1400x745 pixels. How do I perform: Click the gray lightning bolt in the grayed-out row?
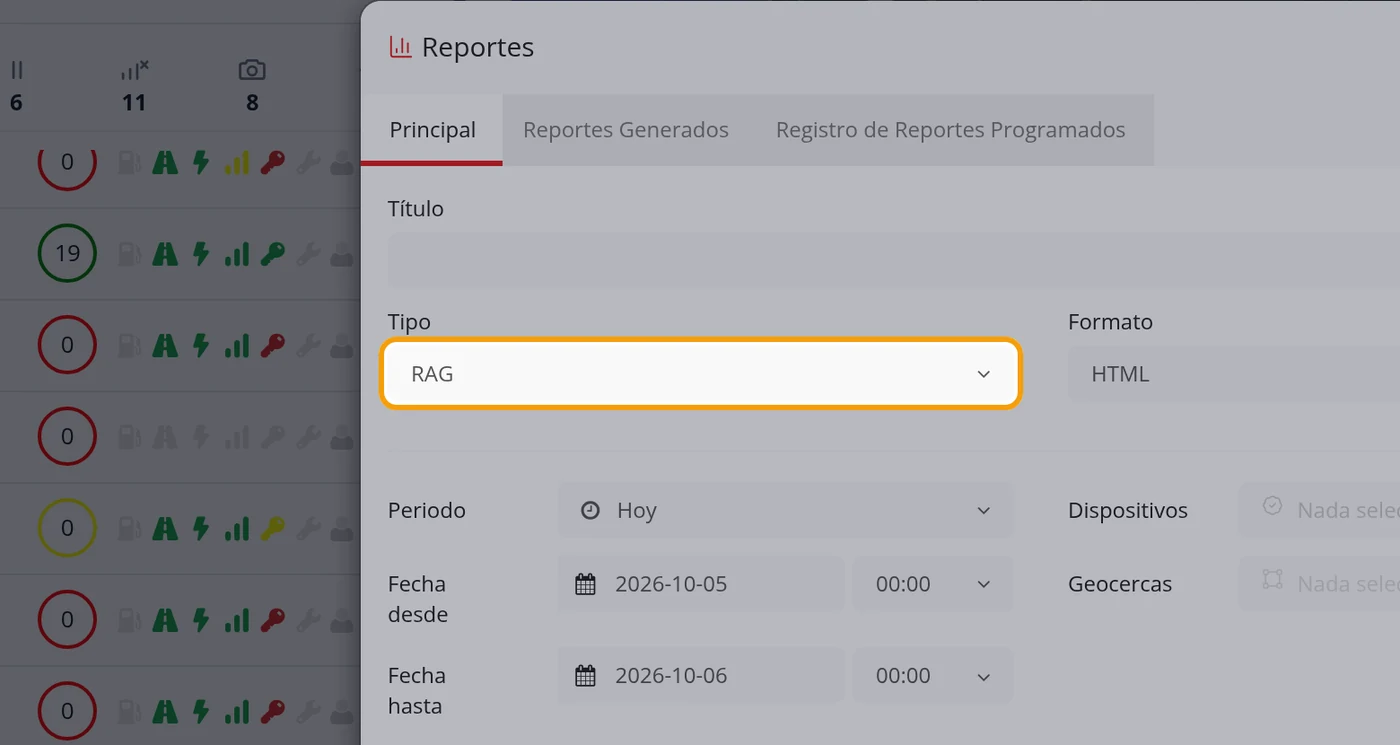201,436
